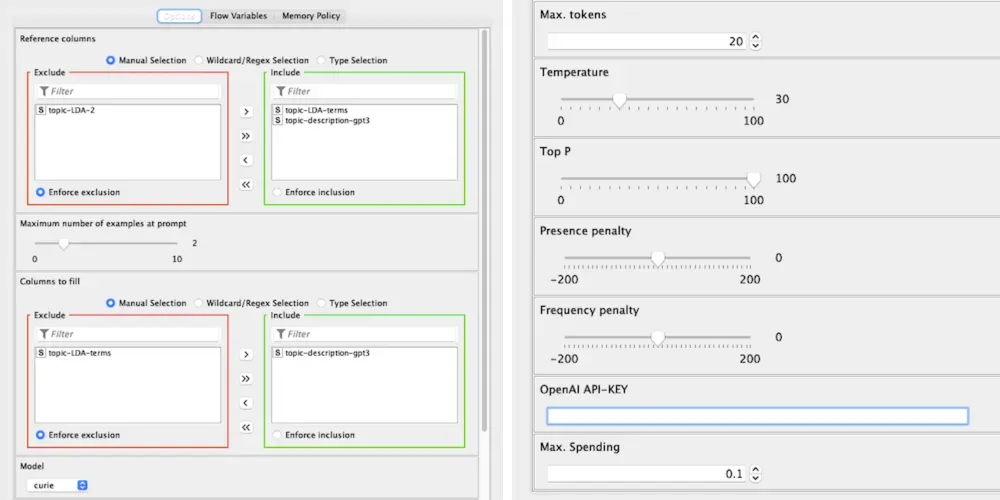Adjust the Presence penalty slider handle
The height and width of the screenshot is (500, 1000).
tap(658, 258)
